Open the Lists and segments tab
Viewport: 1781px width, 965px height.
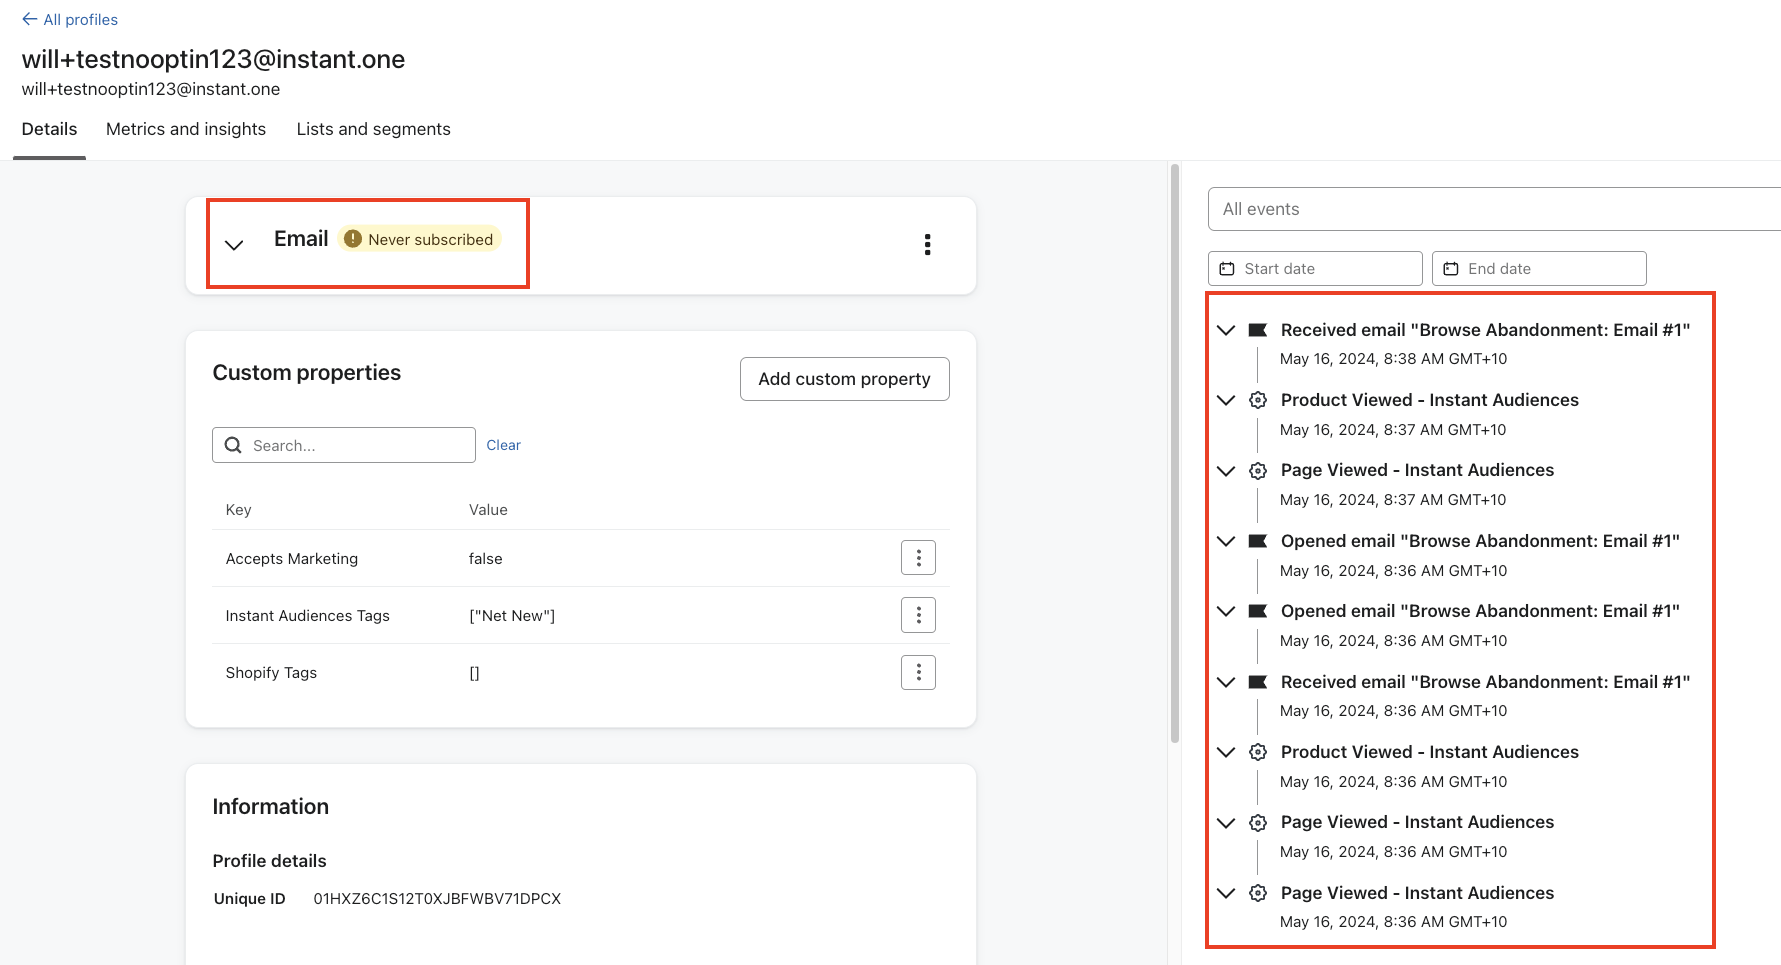point(373,129)
